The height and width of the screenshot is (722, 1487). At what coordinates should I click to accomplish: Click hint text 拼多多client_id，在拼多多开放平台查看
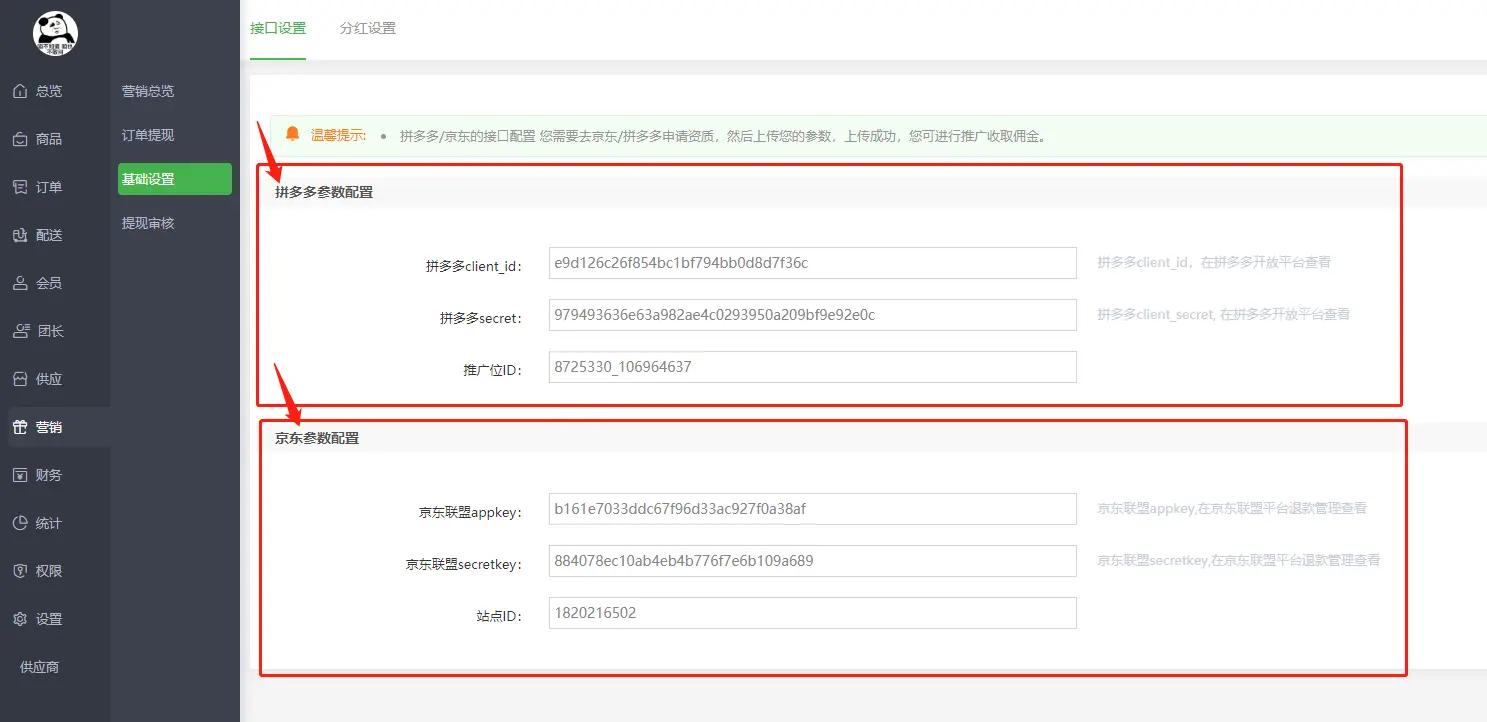point(1214,262)
